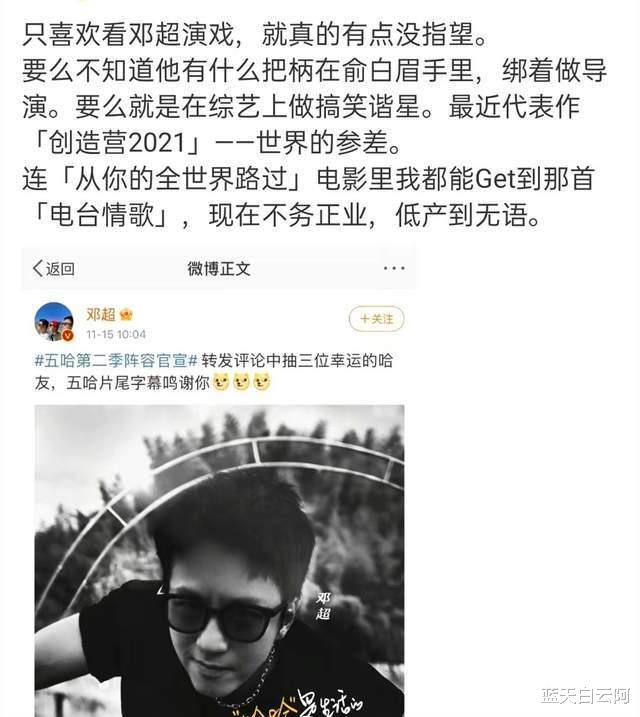Click the 返回 text label
Image resolution: width=640 pixels, height=717 pixels.
point(60,268)
